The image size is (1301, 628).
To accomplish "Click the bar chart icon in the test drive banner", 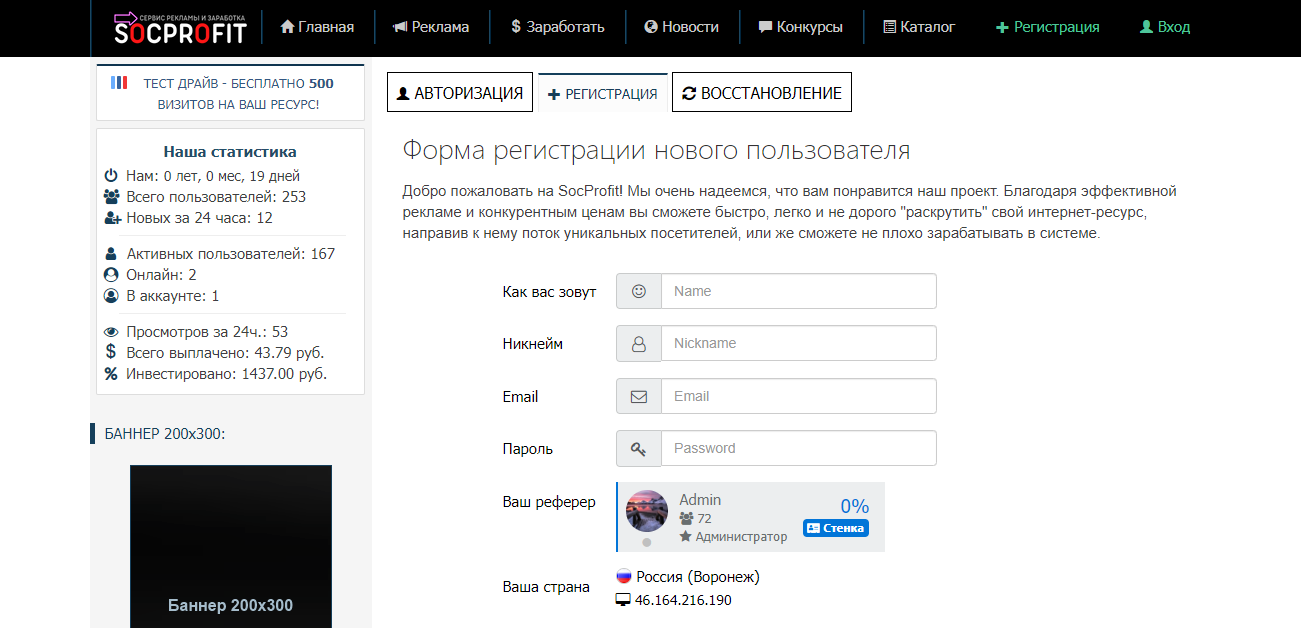I will click(x=119, y=83).
